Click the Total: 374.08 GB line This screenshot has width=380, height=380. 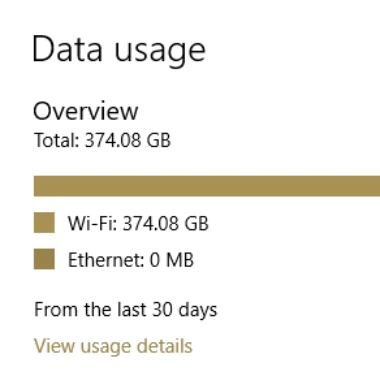click(x=102, y=140)
